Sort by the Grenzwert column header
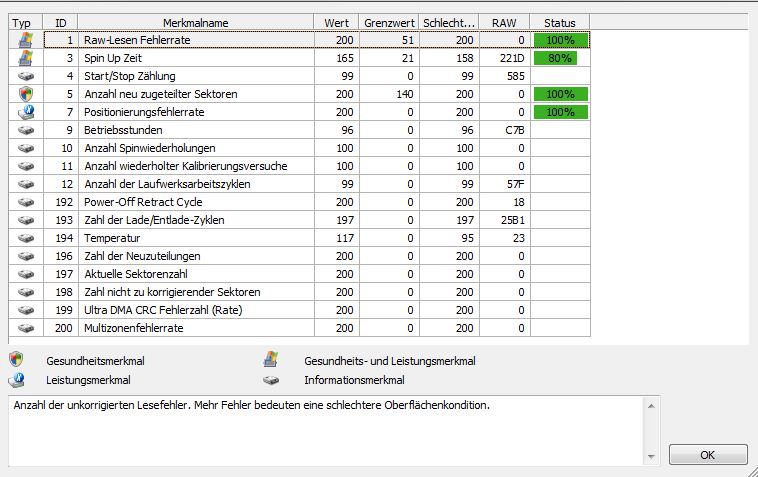Screen dimensions: 758x477 click(x=389, y=23)
